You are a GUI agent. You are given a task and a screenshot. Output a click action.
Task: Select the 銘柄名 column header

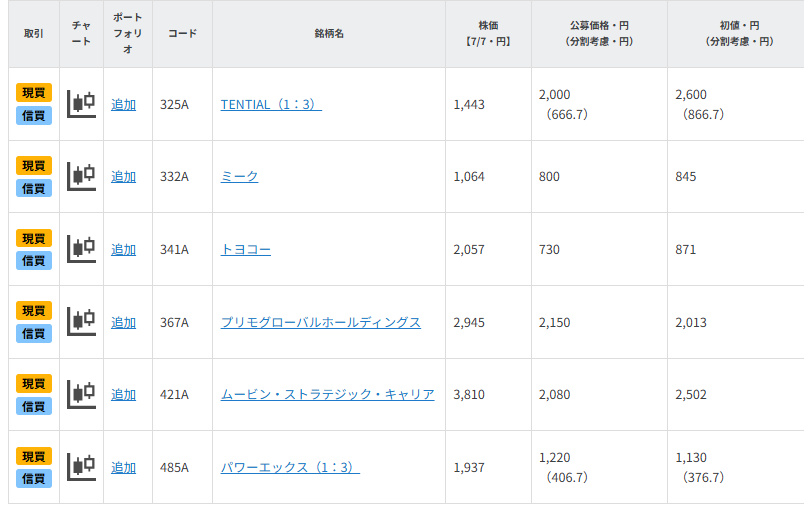click(x=329, y=34)
